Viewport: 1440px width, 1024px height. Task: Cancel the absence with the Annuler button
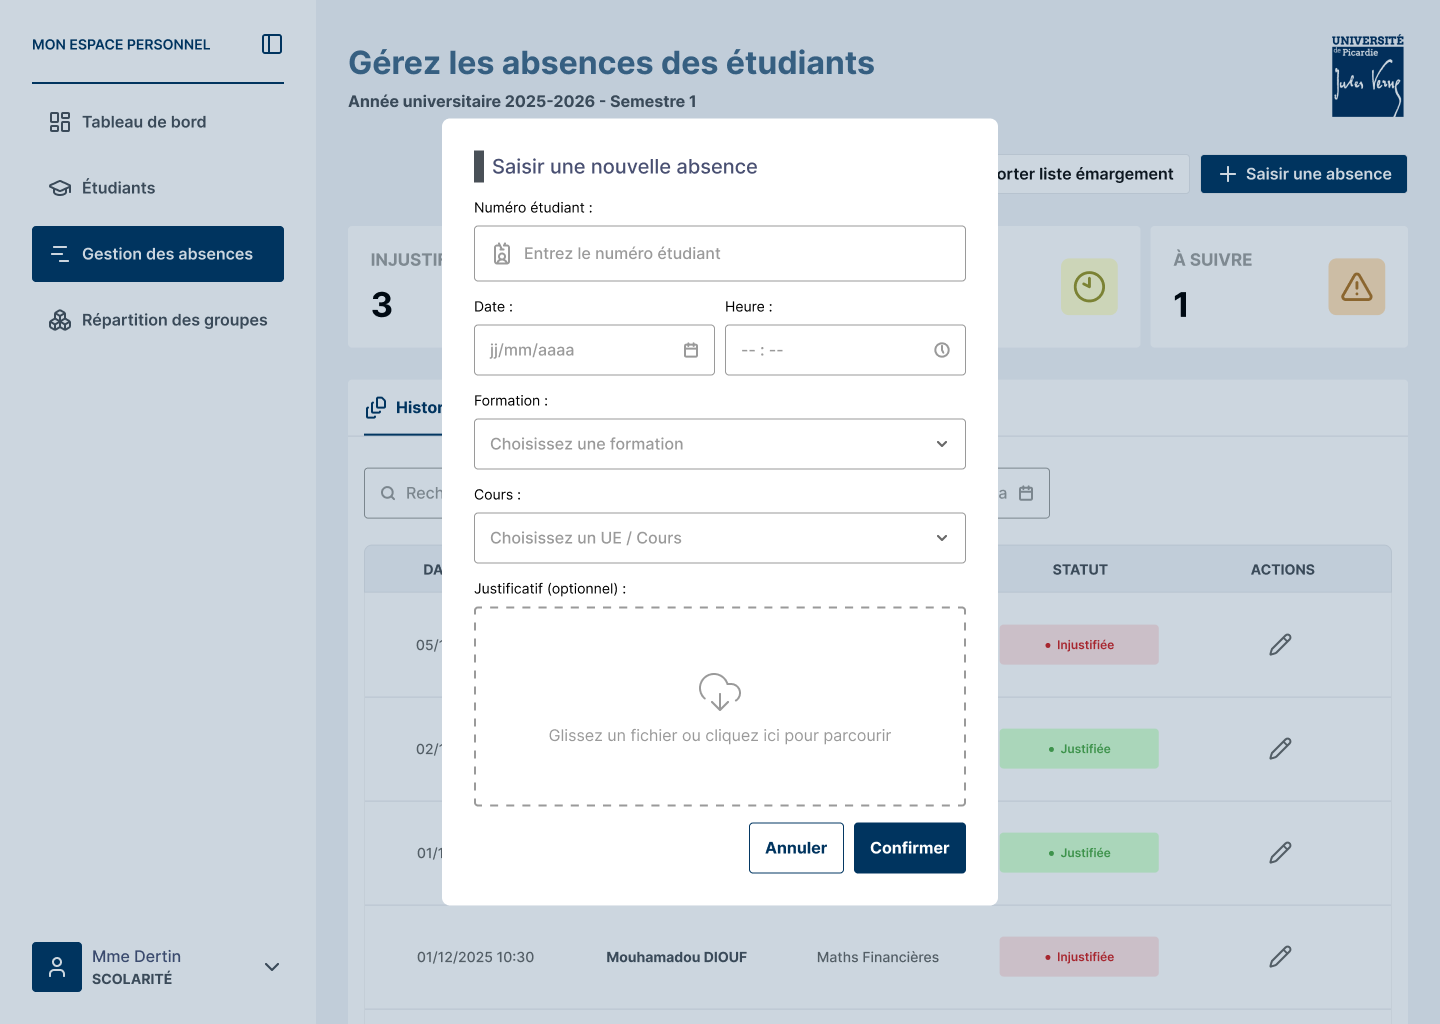click(796, 847)
